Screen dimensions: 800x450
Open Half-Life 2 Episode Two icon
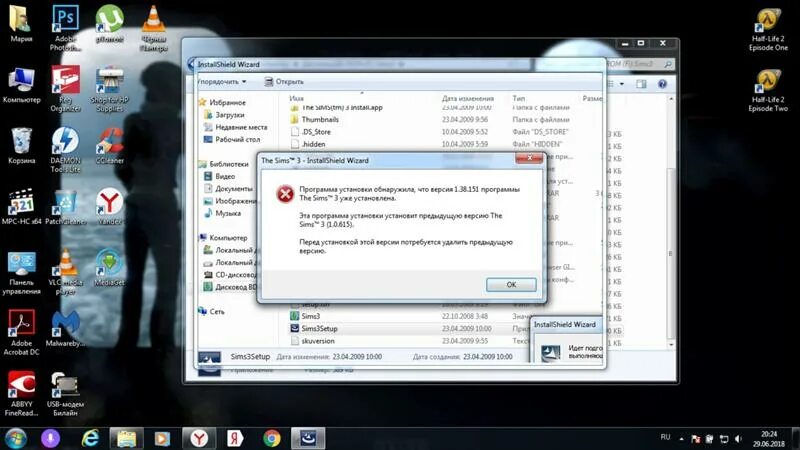(x=768, y=89)
